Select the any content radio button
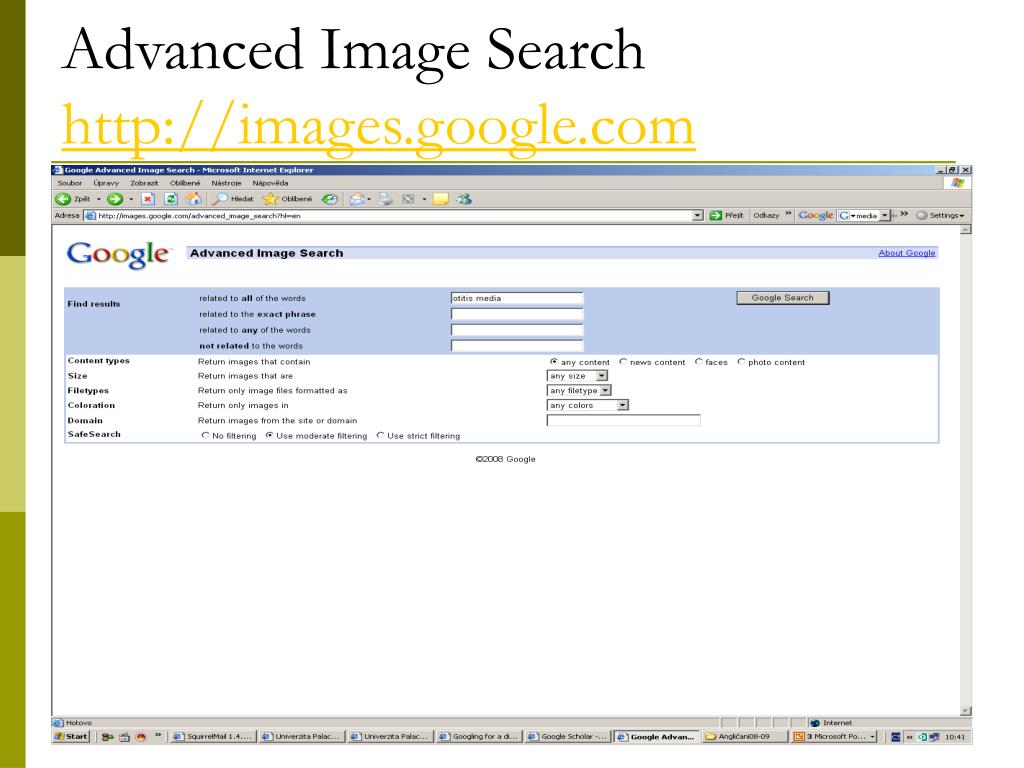This screenshot has height=768, width=1024. click(554, 361)
